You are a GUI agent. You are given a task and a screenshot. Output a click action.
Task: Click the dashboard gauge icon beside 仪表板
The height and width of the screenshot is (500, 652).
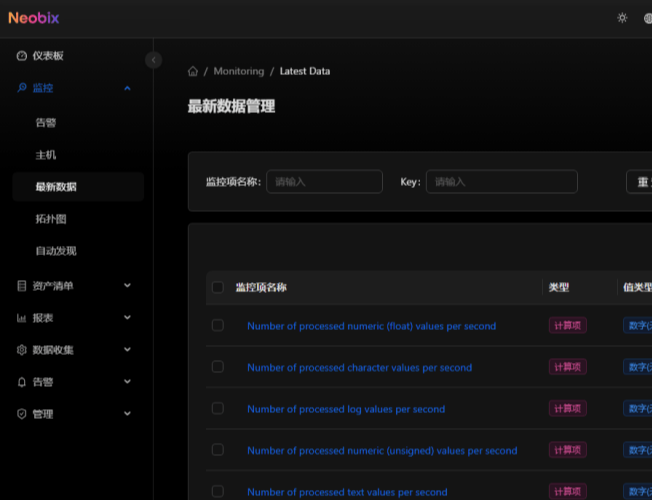[x=22, y=56]
